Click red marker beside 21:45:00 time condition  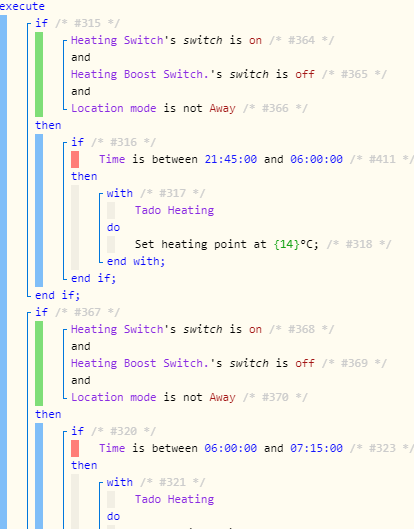click(x=75, y=159)
